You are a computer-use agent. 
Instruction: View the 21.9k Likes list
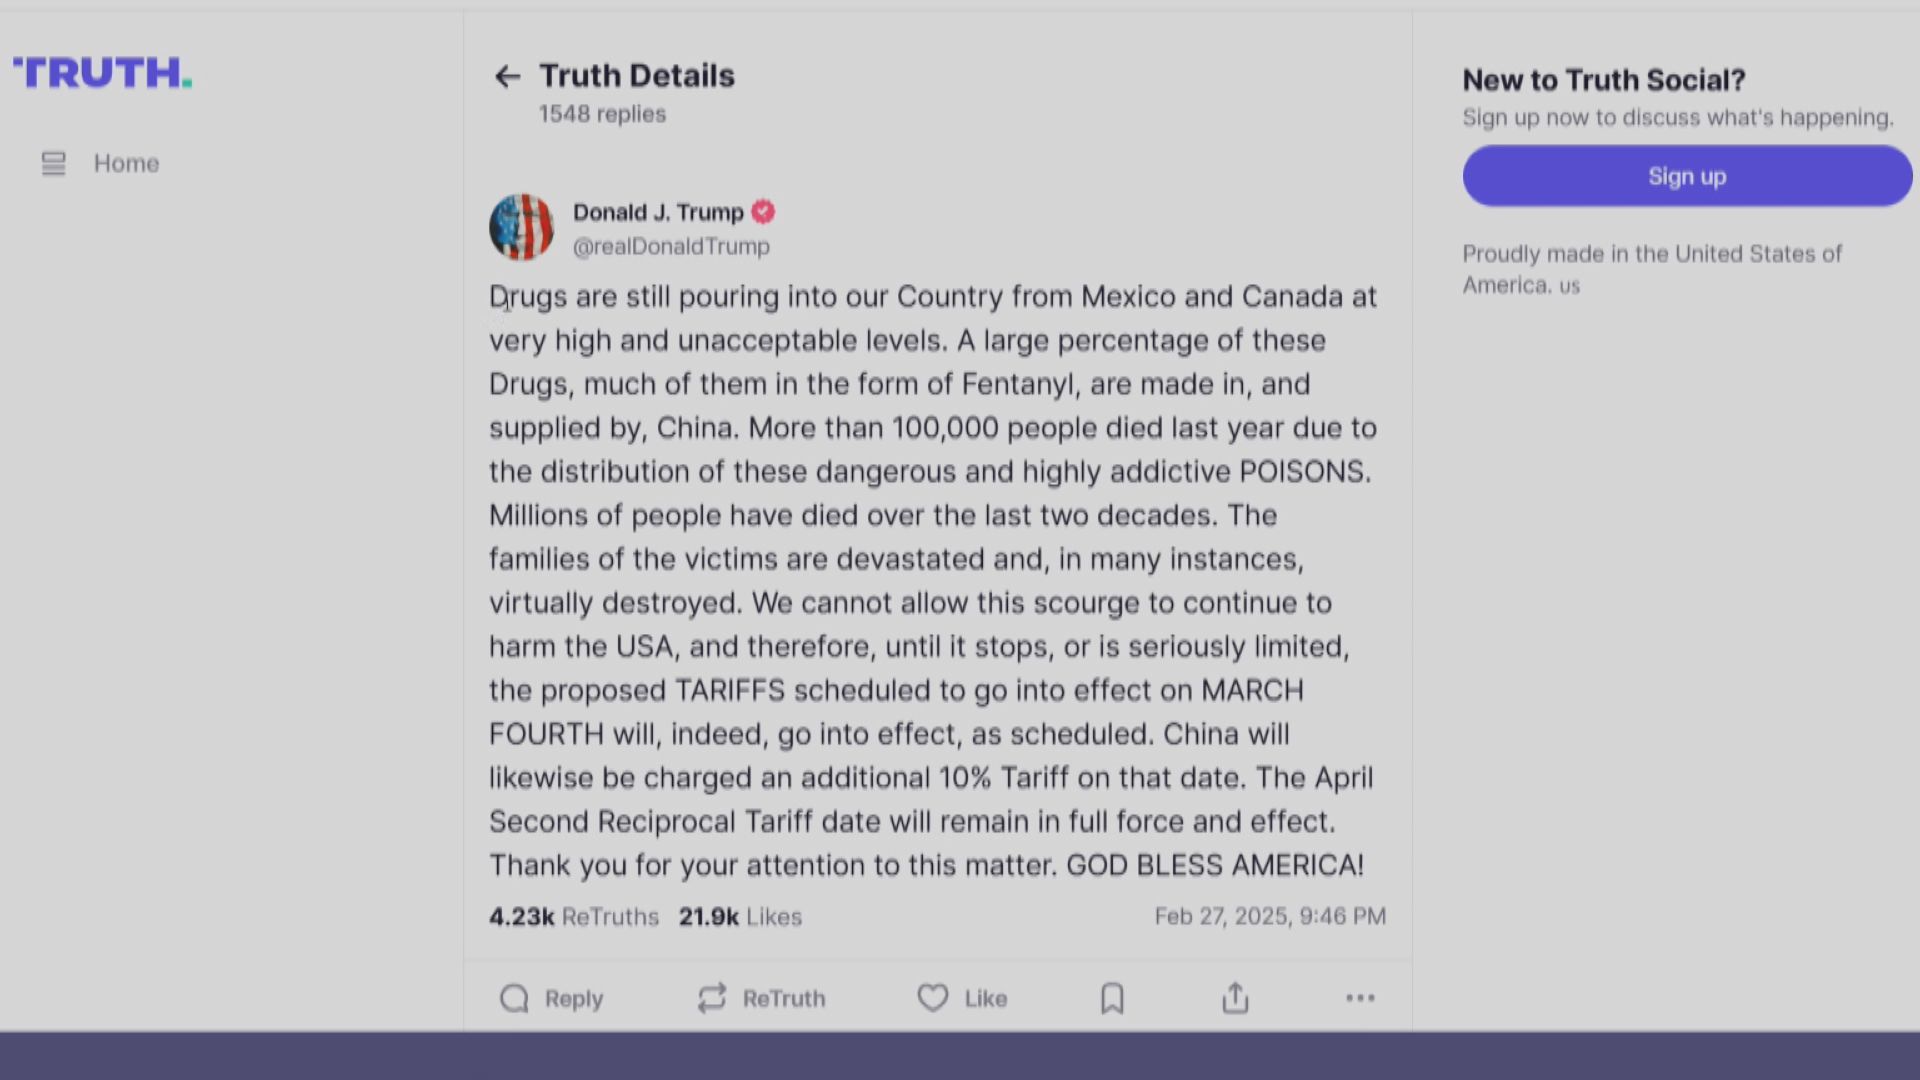click(740, 917)
